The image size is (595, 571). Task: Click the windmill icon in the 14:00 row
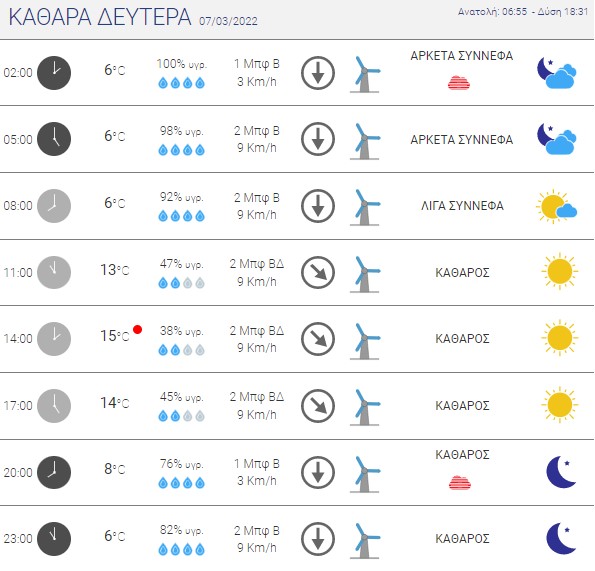tap(365, 341)
